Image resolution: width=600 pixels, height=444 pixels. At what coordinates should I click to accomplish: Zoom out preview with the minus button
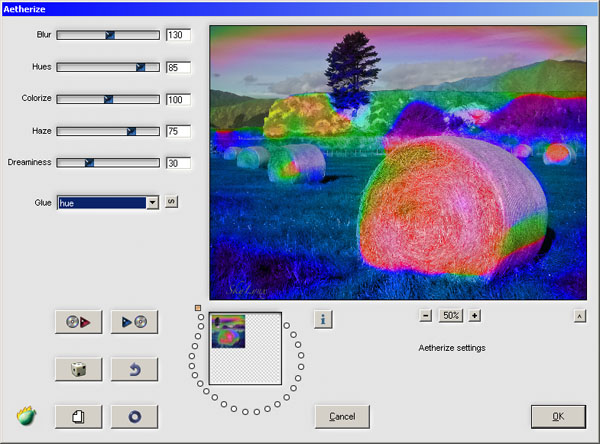[x=426, y=315]
